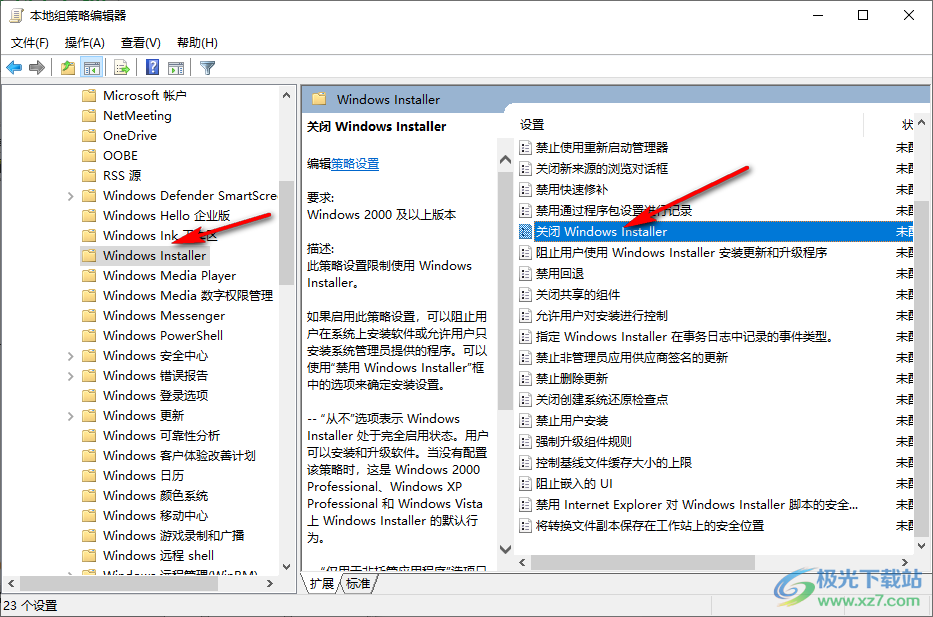Select the 将转换文件副本保存在工作站上的安全位置 policy

click(x=650, y=525)
